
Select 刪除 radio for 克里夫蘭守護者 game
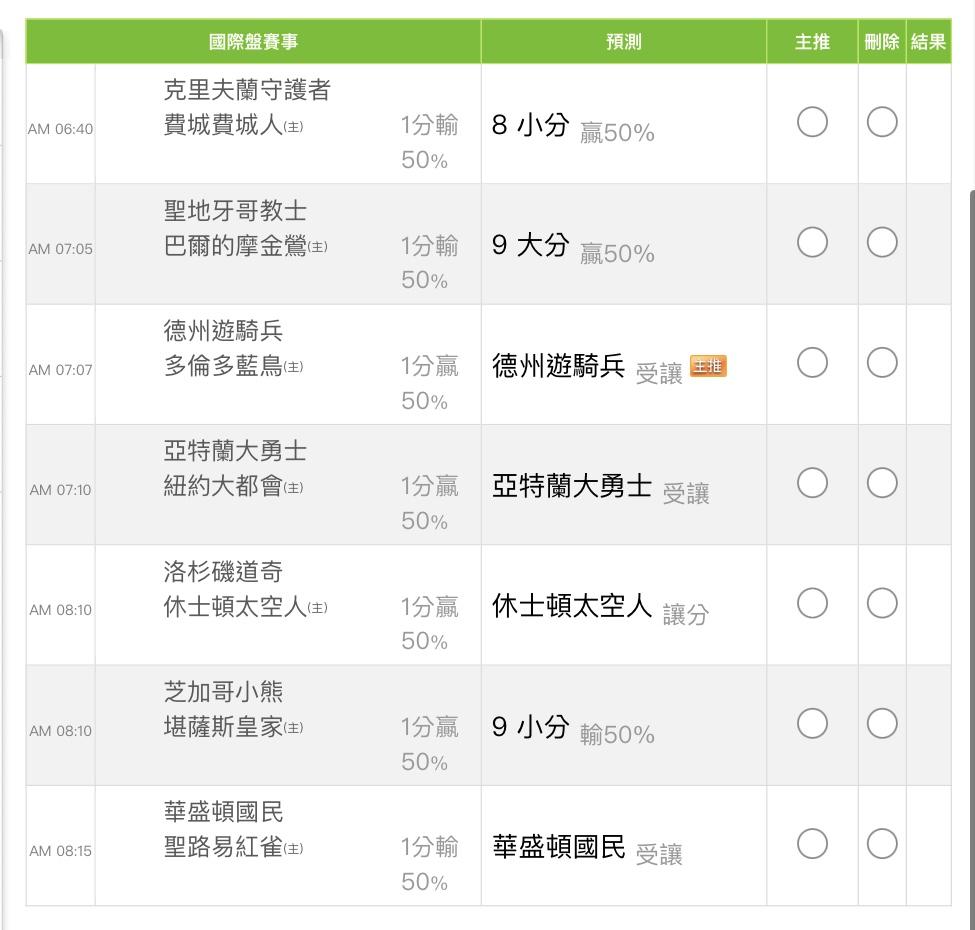pyautogui.click(x=882, y=122)
